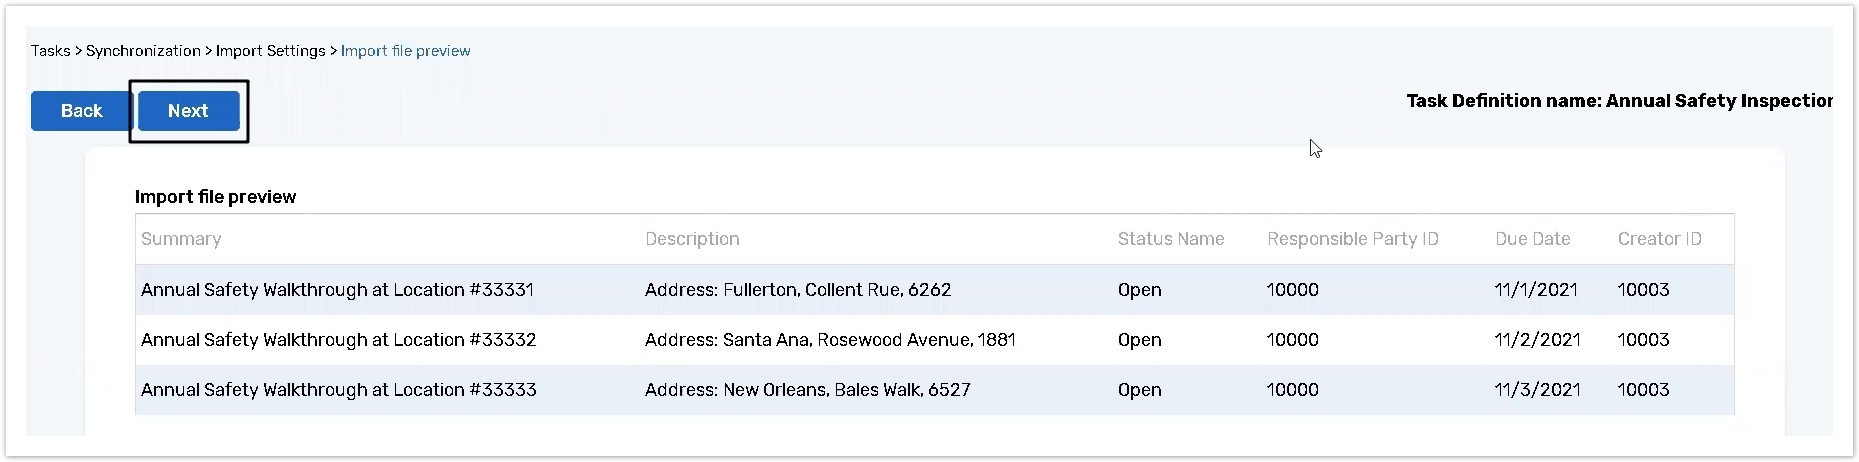Click the Next button

click(x=188, y=111)
